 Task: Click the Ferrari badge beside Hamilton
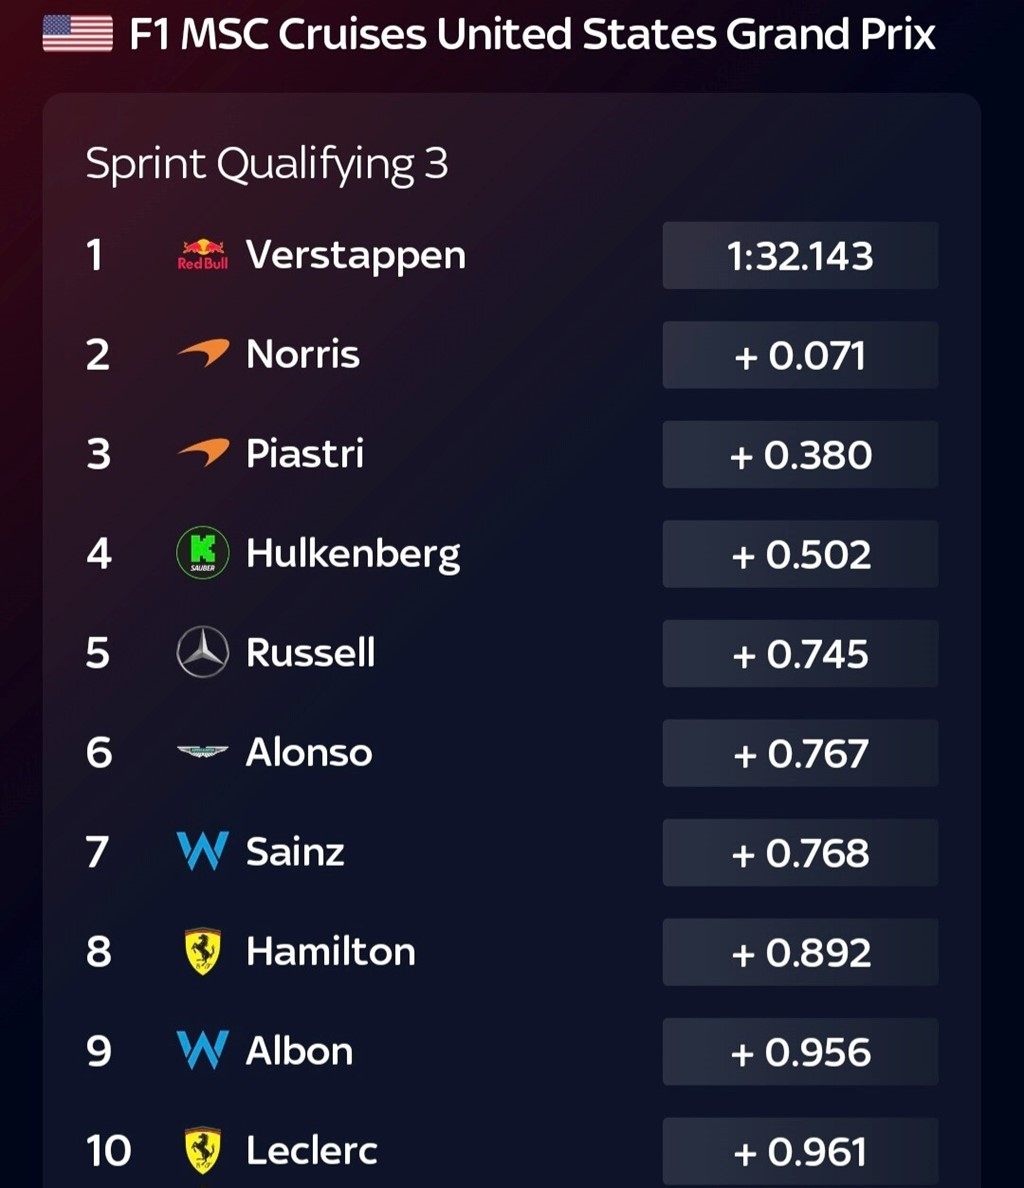203,951
